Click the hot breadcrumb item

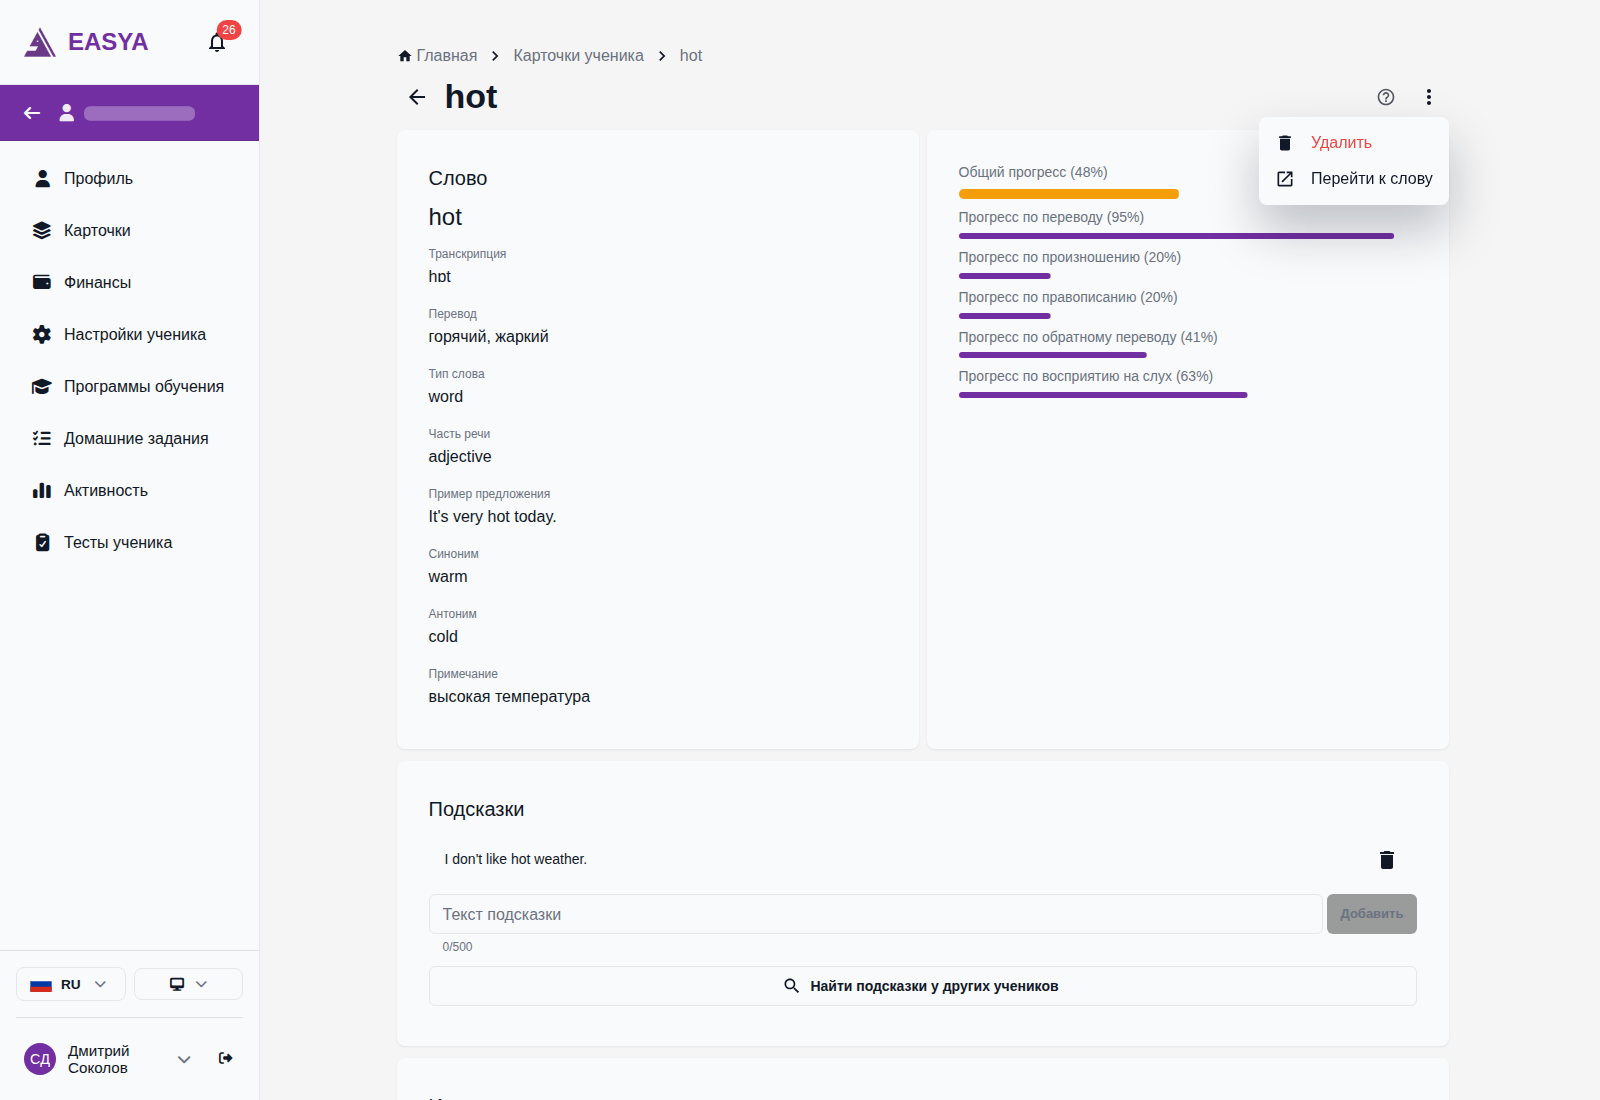coord(691,56)
